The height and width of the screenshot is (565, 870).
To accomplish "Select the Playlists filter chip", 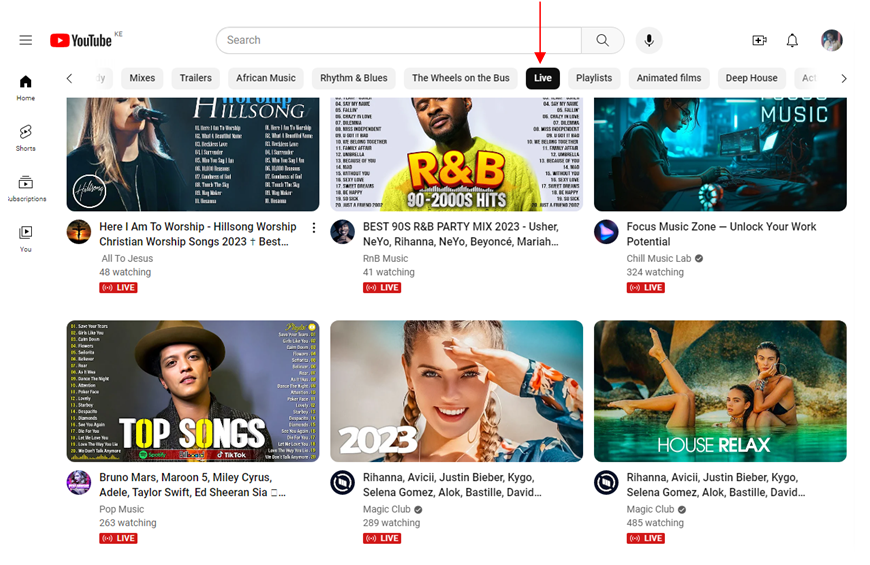I will click(x=594, y=78).
